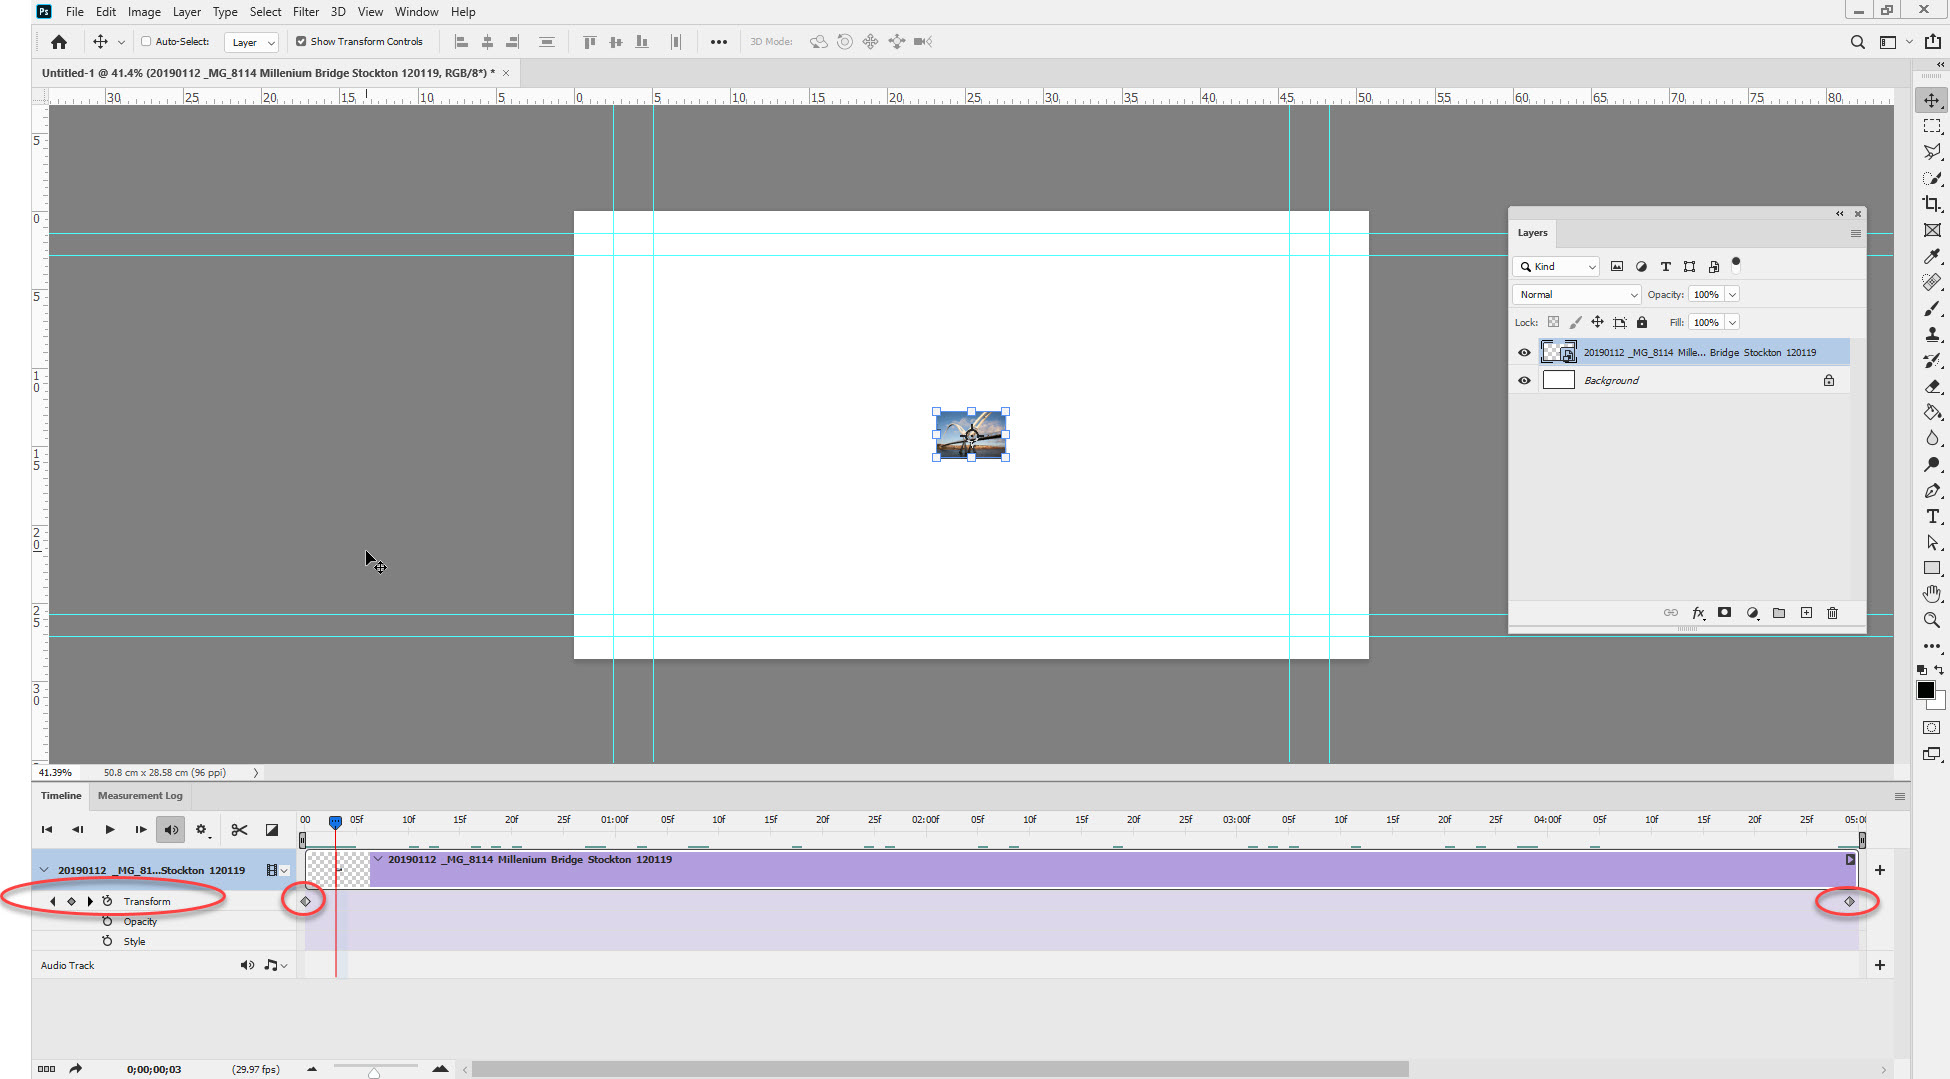Convert to frame animation icon

(x=46, y=1069)
